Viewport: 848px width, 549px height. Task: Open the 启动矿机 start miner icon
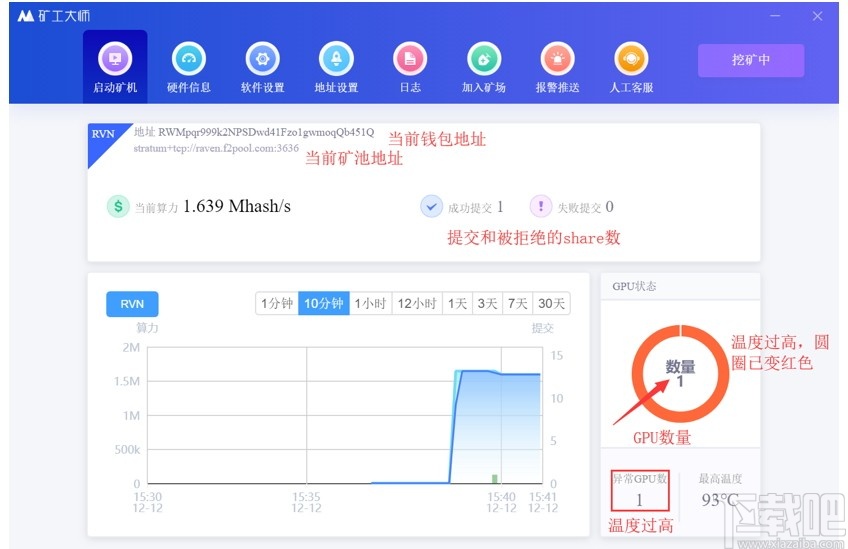point(115,58)
